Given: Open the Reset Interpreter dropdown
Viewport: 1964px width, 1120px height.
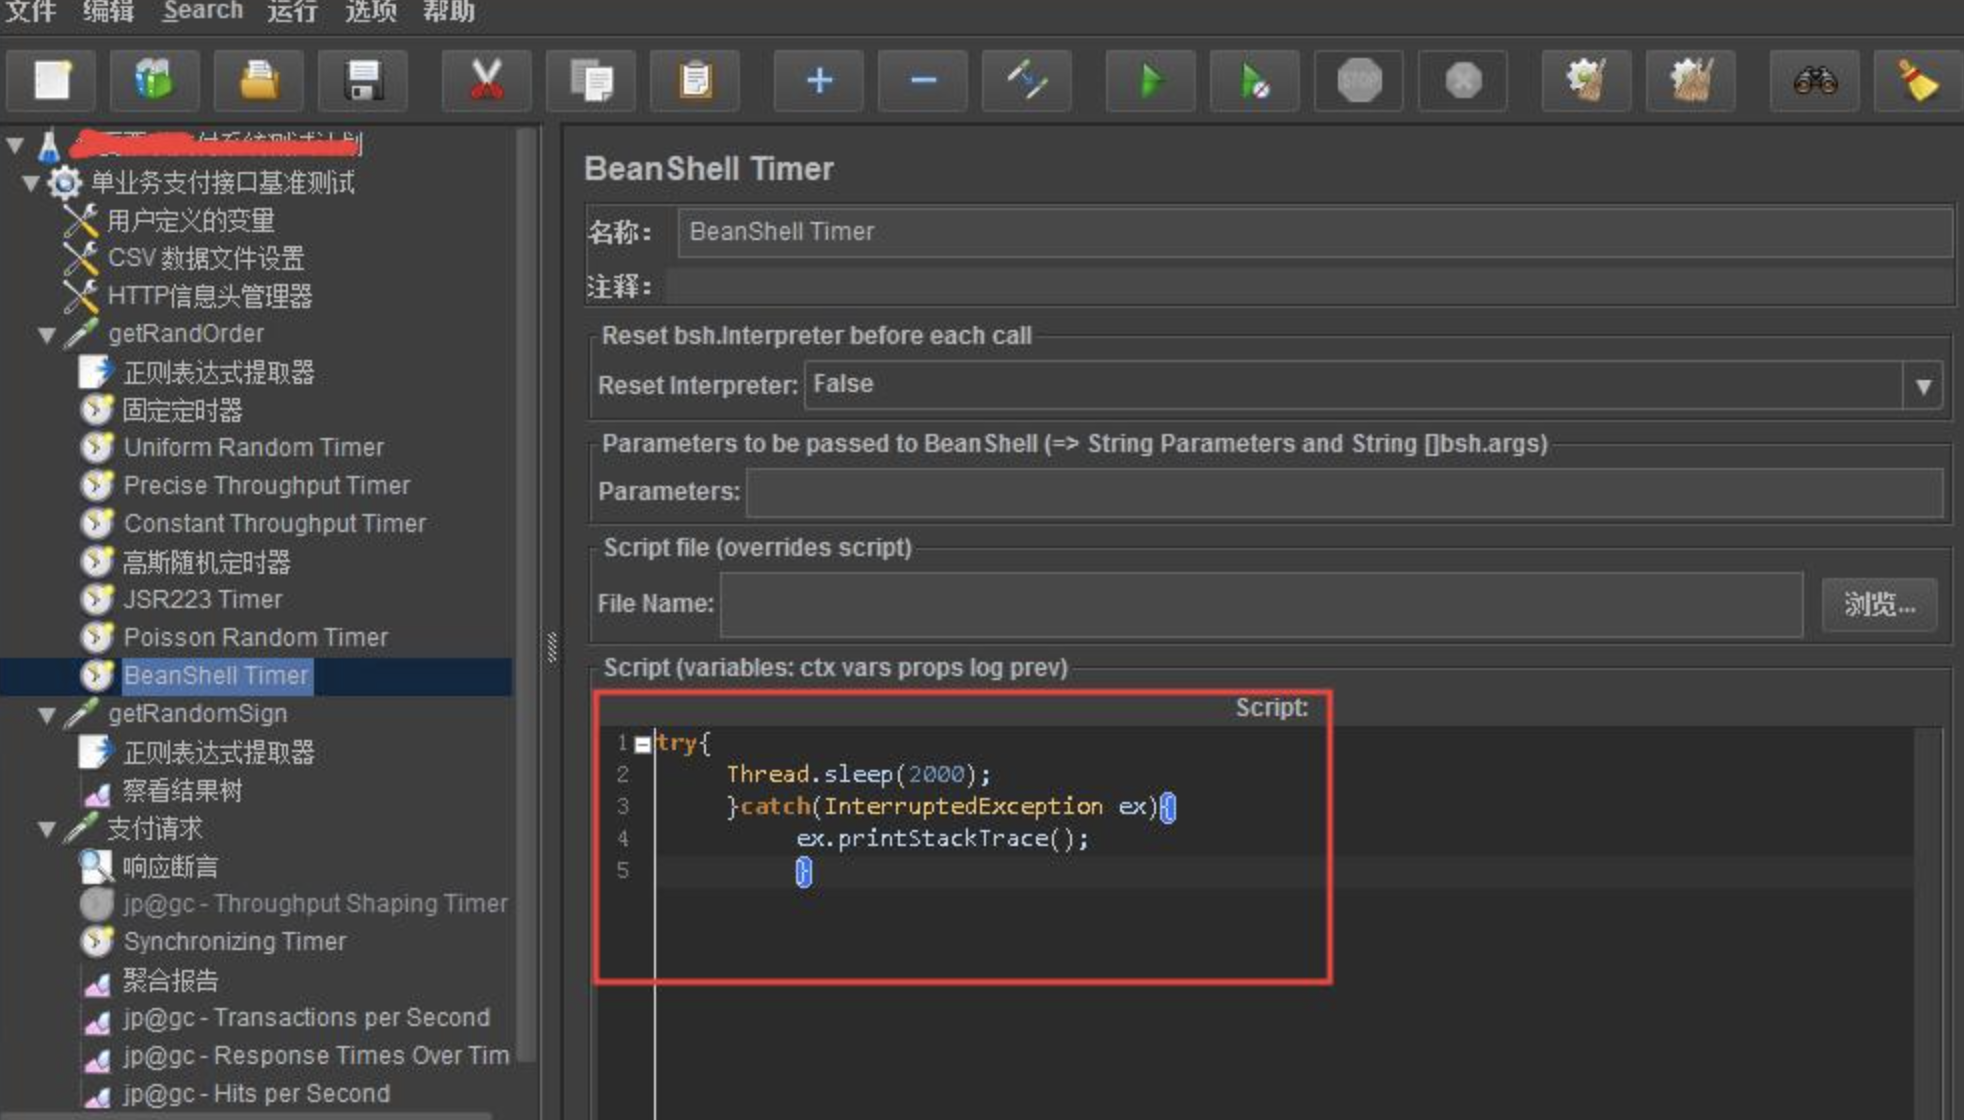Looking at the screenshot, I should (x=1922, y=386).
